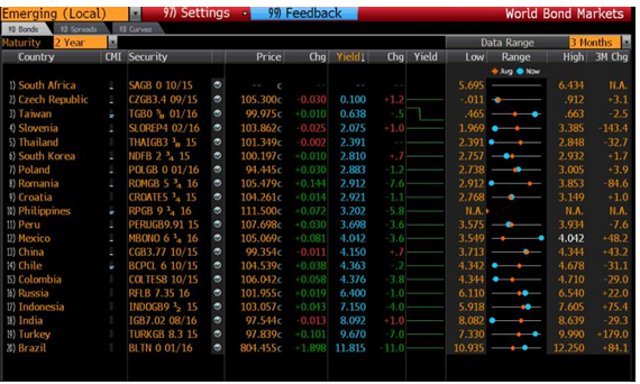Click the round icon beside PERUGB9.91 15

pos(217,224)
